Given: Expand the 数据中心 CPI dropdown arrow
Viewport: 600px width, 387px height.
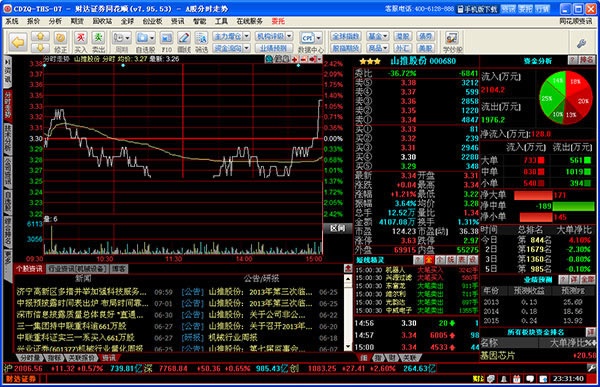Looking at the screenshot, I should tap(318, 38).
